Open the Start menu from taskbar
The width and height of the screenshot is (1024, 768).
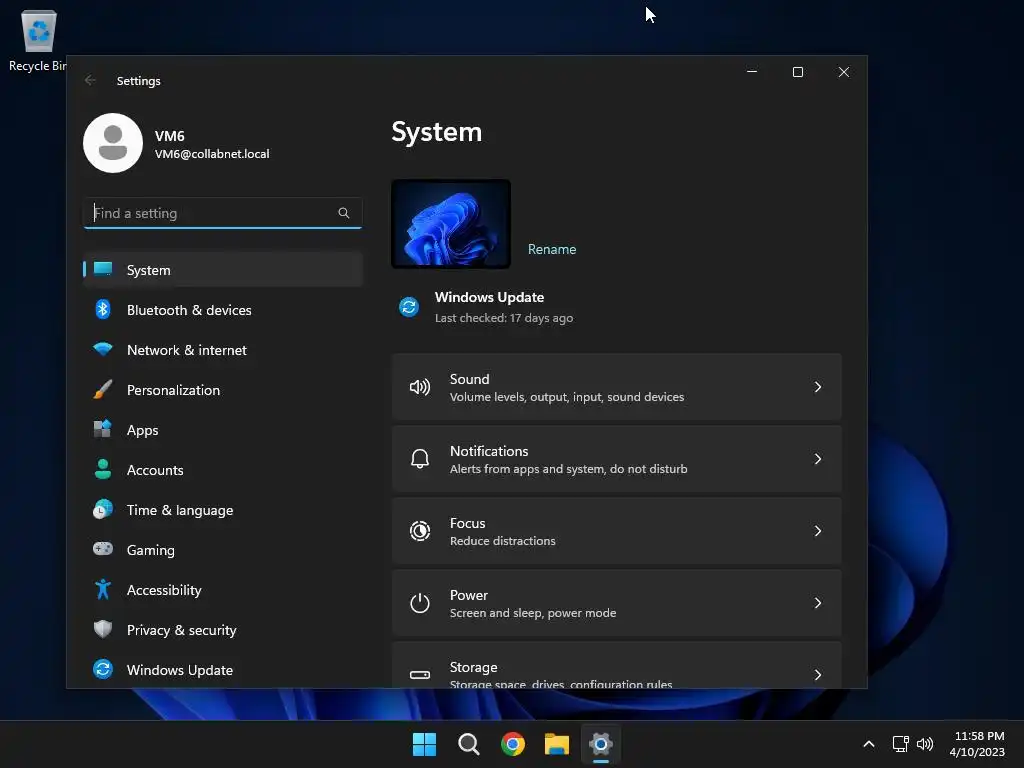tap(424, 744)
